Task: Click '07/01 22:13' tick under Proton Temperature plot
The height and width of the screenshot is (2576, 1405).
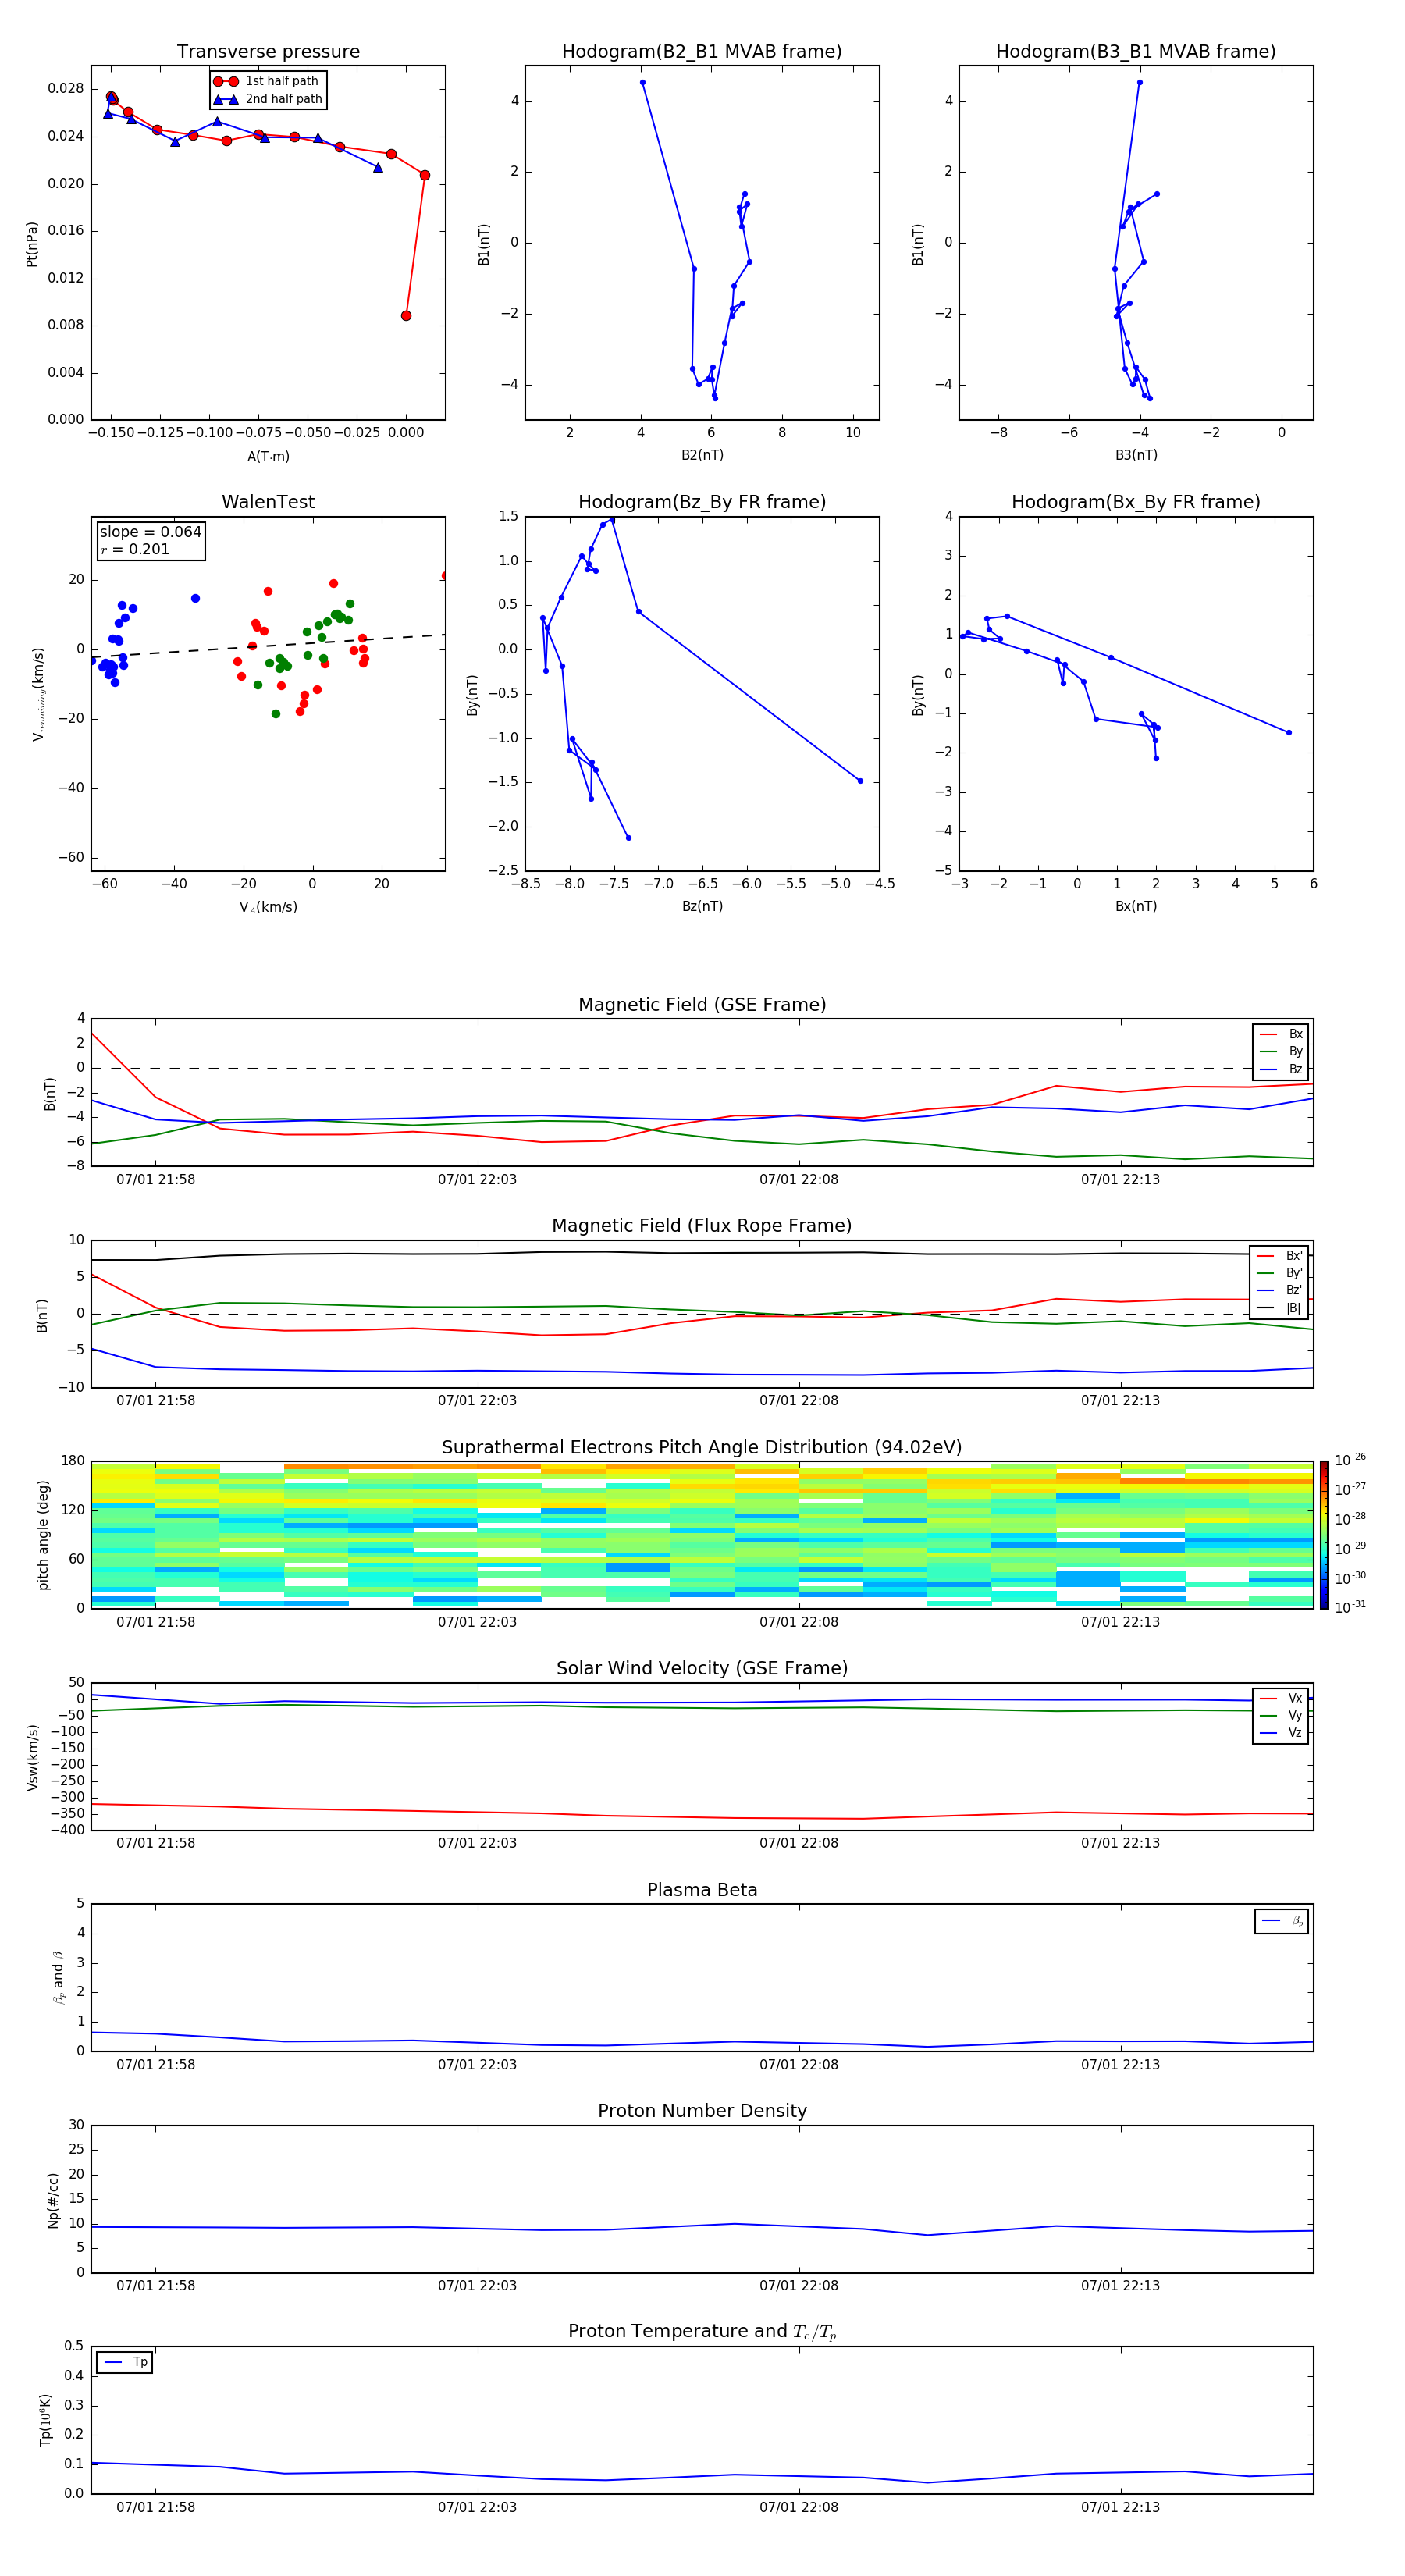Action: 1120,2507
